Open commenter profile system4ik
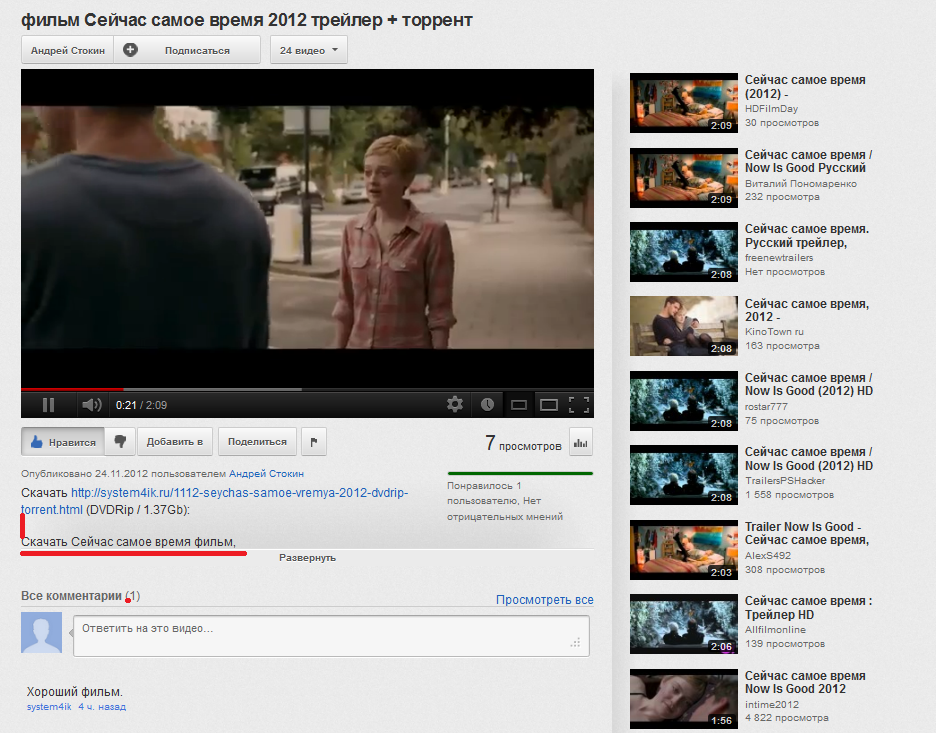Image resolution: width=936 pixels, height=733 pixels. pos(49,707)
